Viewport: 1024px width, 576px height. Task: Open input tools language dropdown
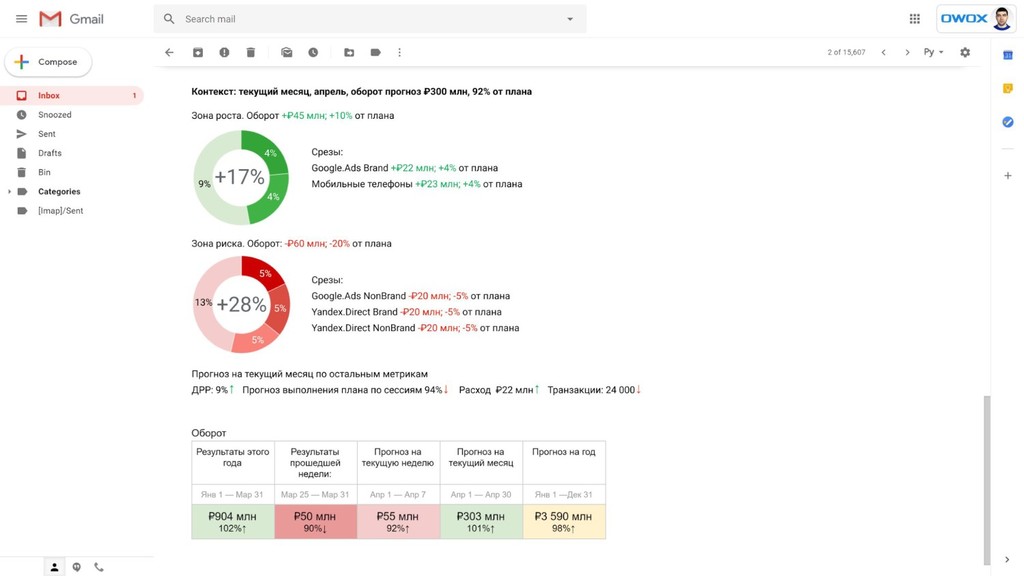(933, 52)
